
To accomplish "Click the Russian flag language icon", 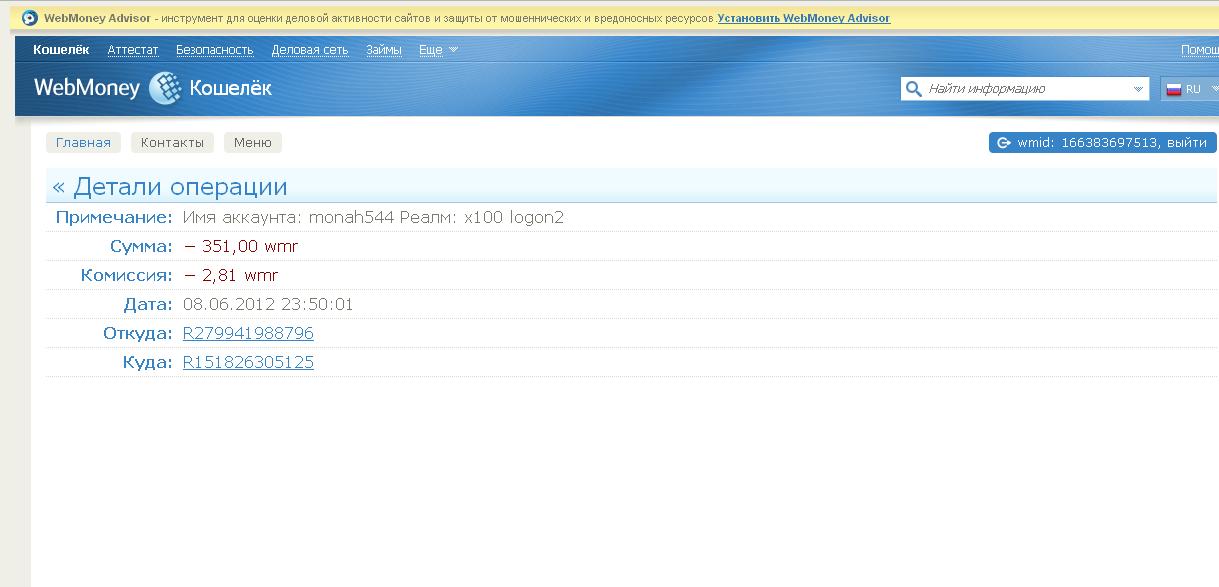I will click(1173, 89).
